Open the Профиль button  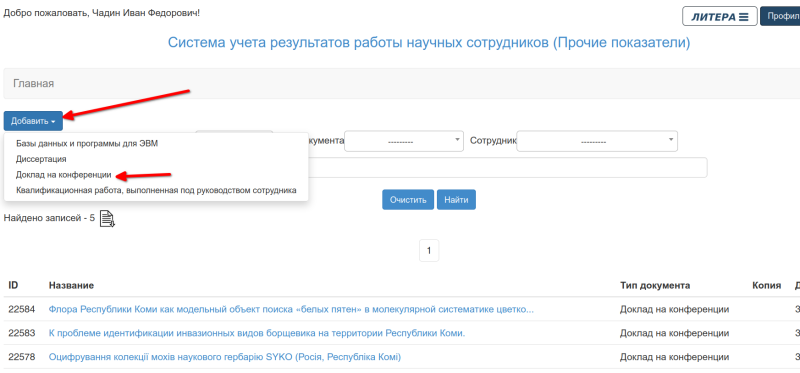tap(780, 16)
